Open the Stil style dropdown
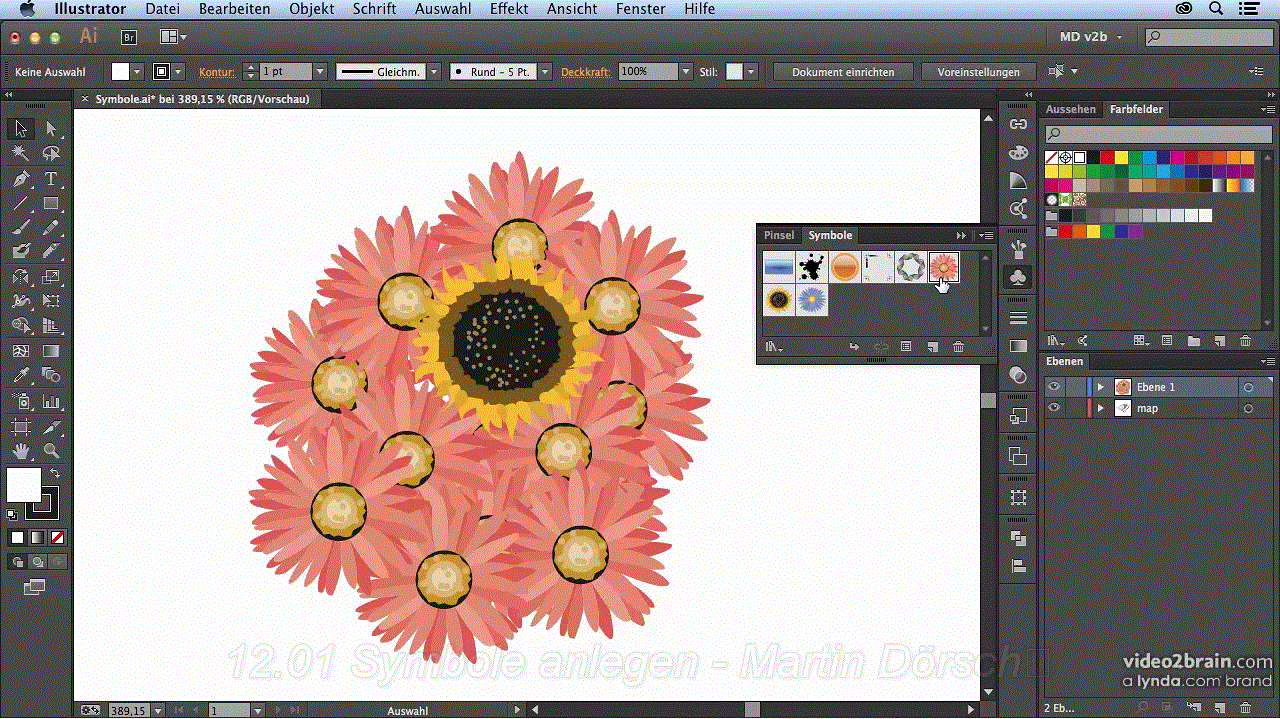The height and width of the screenshot is (719, 1280). (x=751, y=72)
